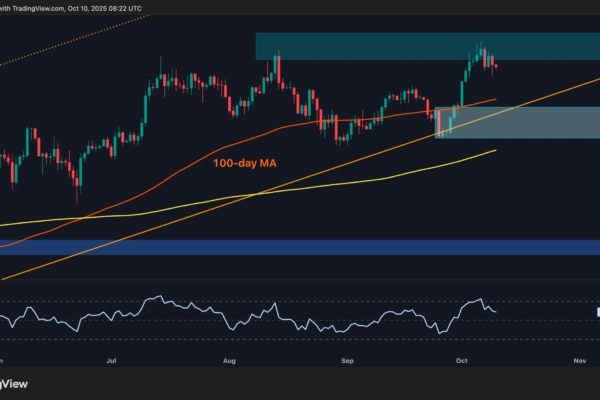Click the white marker at RSI pane edge
This screenshot has width=600, height=400.
[597, 311]
